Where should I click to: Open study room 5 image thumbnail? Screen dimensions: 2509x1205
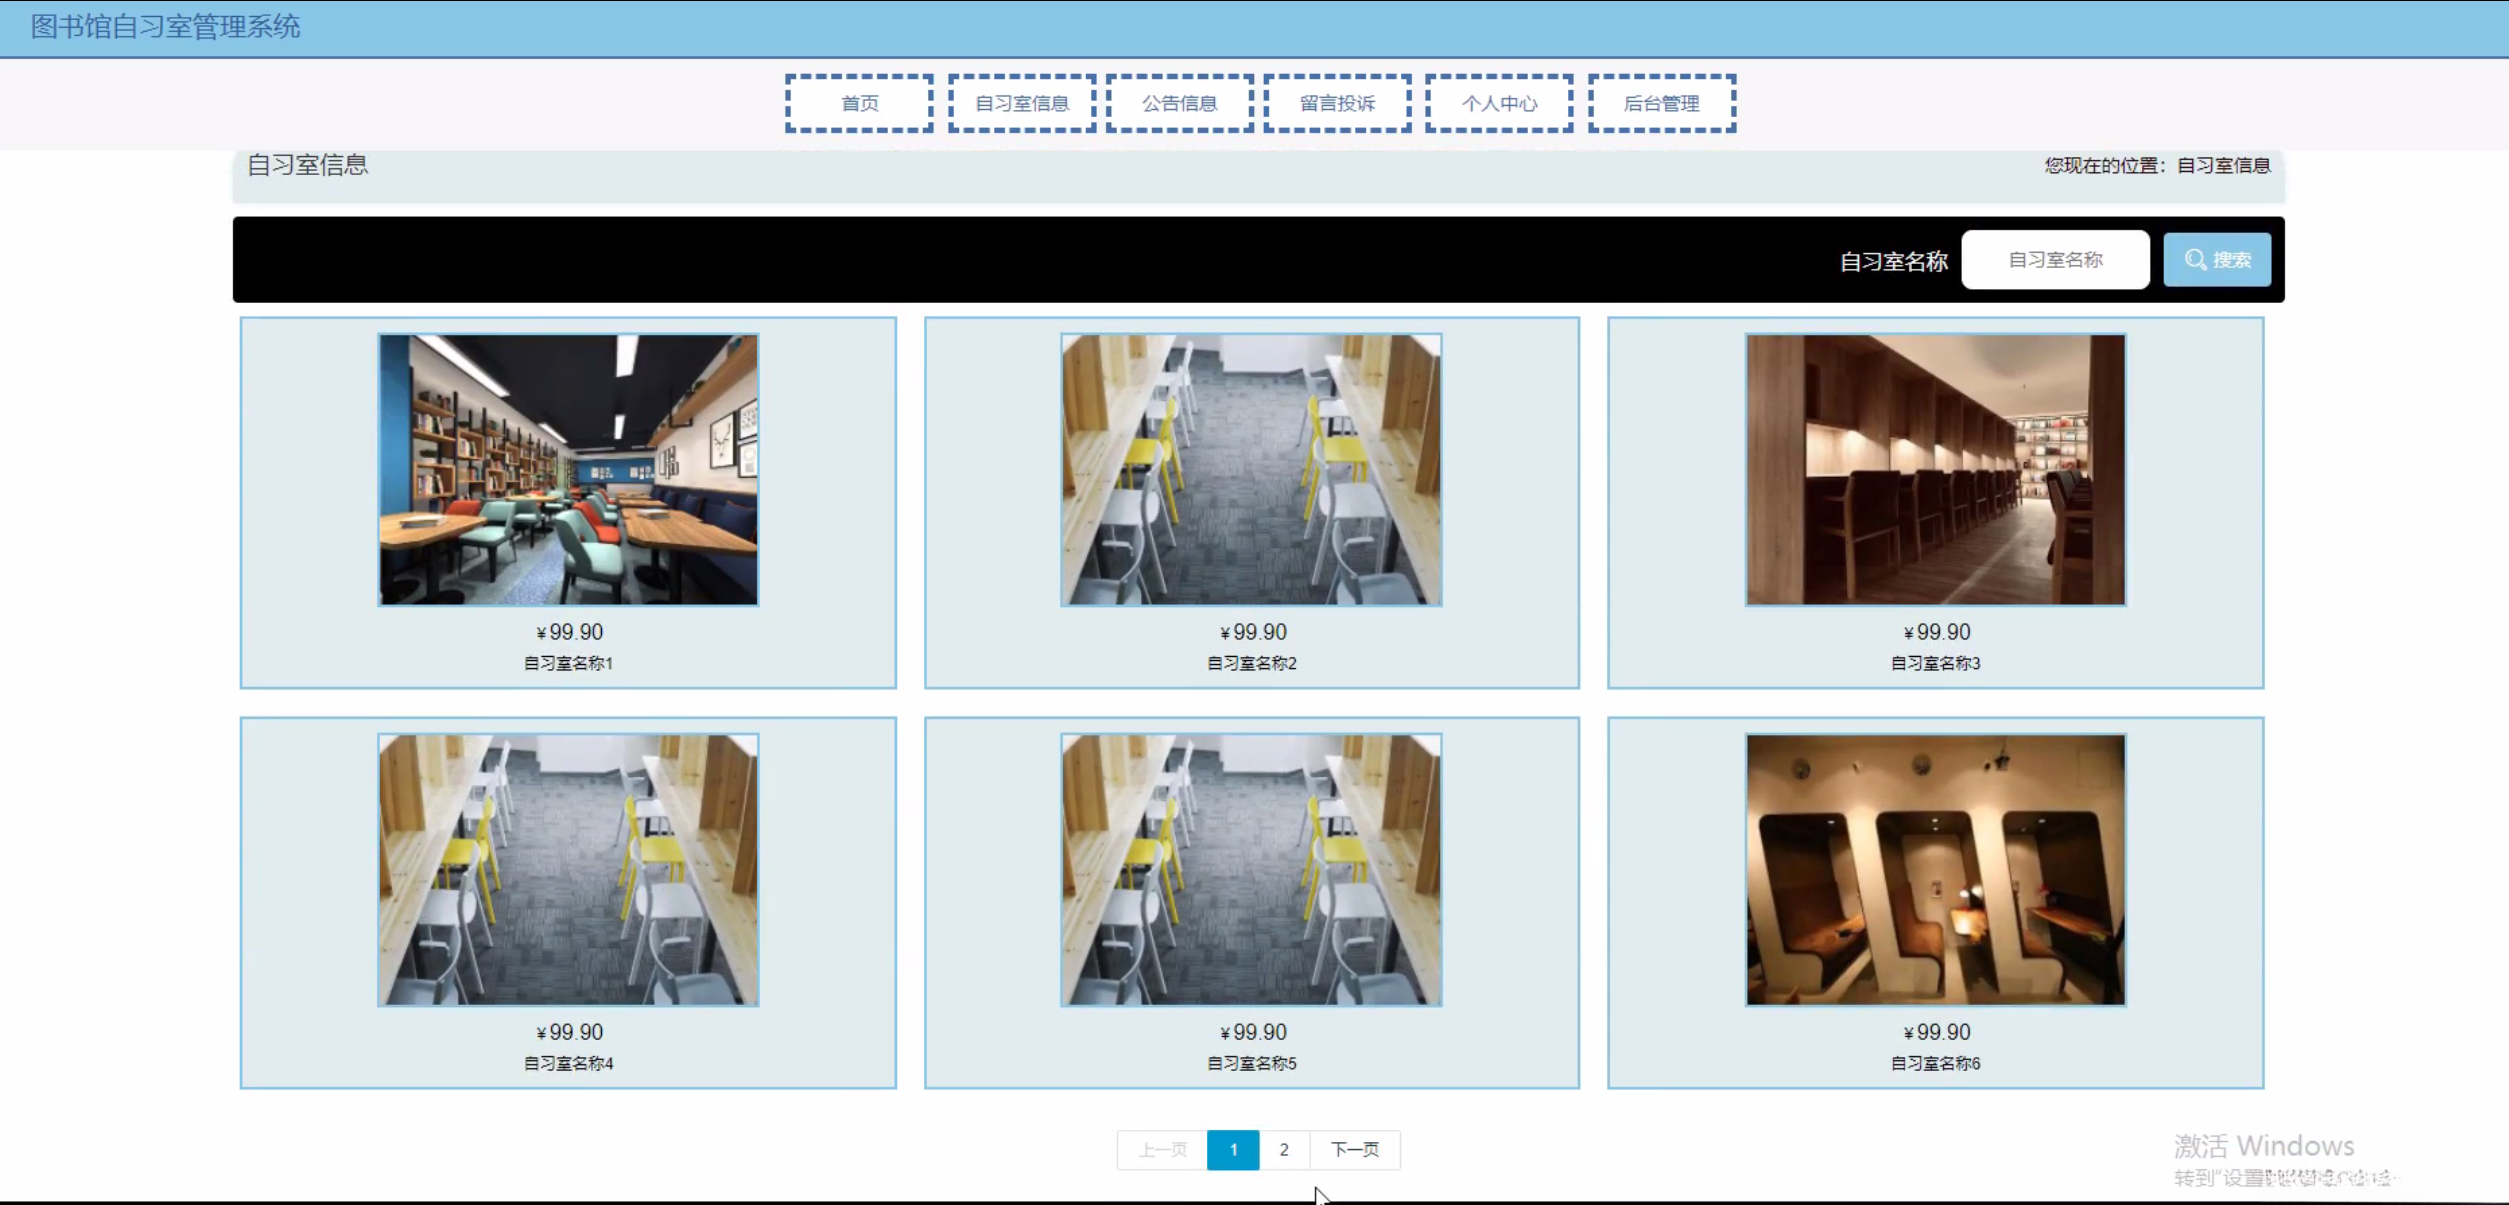[x=1251, y=870]
